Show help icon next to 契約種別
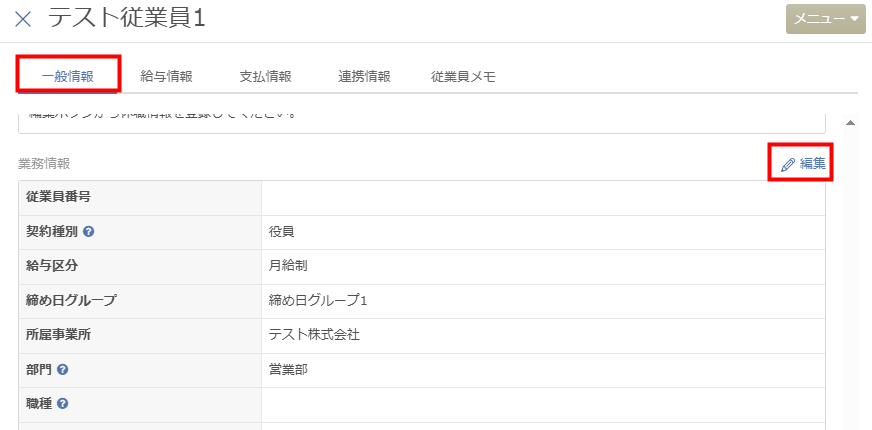Image resolution: width=872 pixels, height=430 pixels. [88, 232]
